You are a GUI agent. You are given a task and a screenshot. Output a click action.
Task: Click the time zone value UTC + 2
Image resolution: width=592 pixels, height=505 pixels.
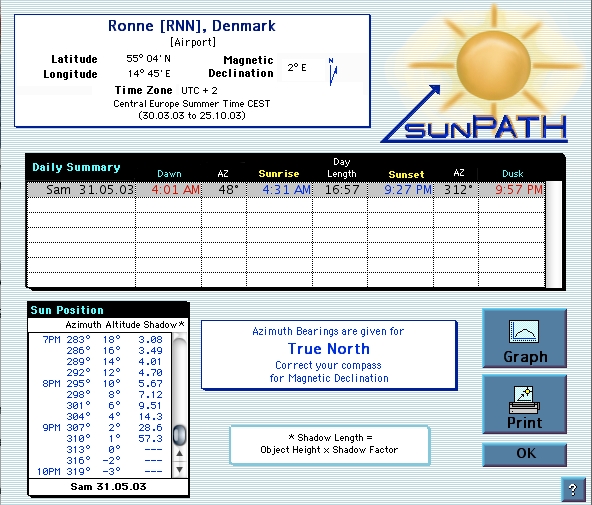[199, 91]
